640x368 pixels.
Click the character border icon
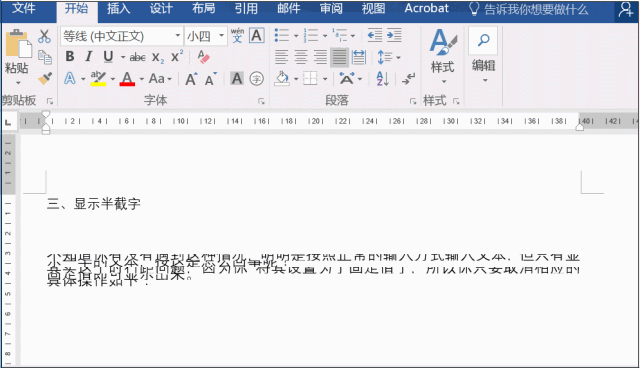tap(257, 35)
